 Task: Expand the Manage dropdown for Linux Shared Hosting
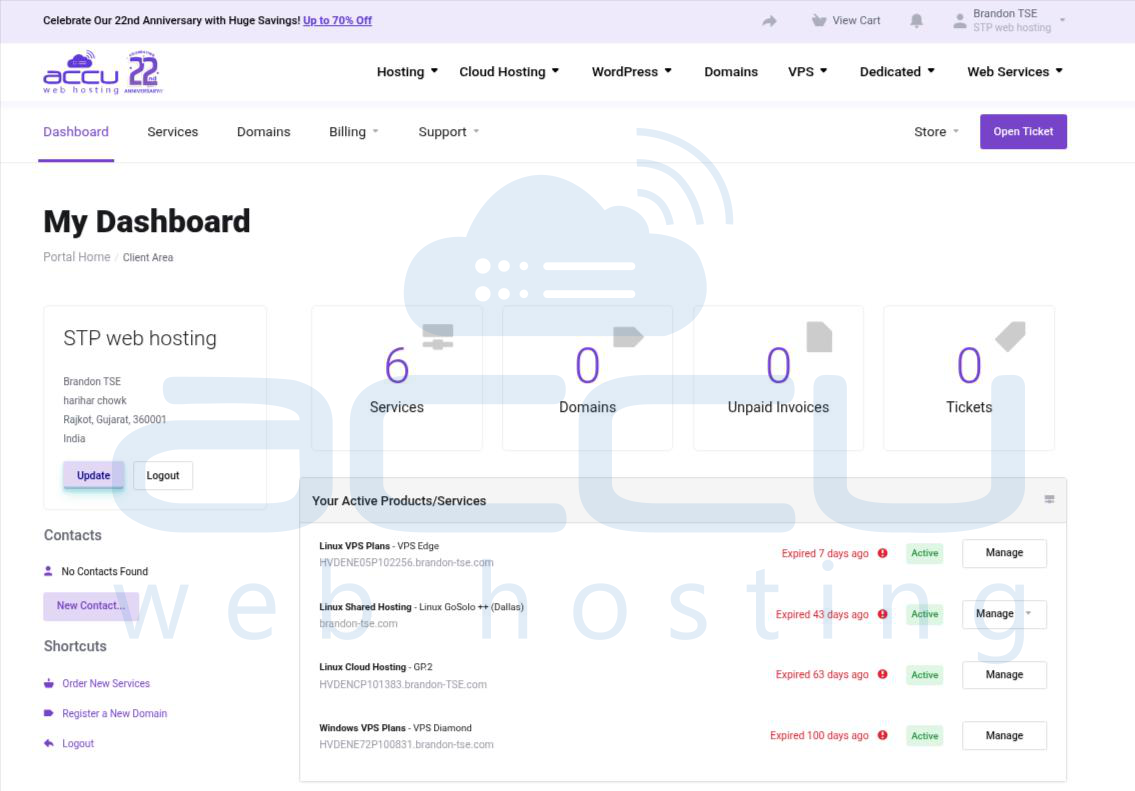(1027, 614)
